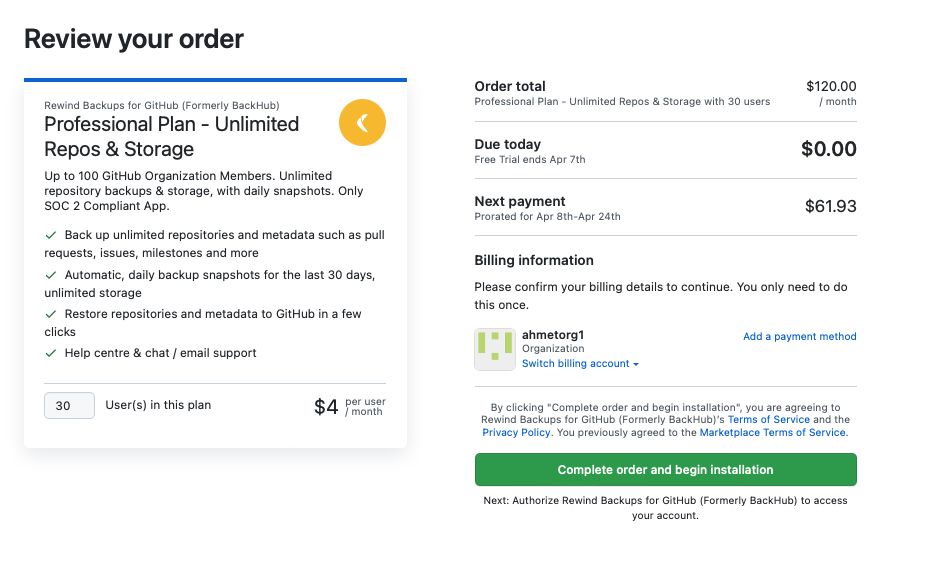Click checkmark beside 'Back up unlimited repositories'
This screenshot has width=929, height=565.
(x=51, y=235)
